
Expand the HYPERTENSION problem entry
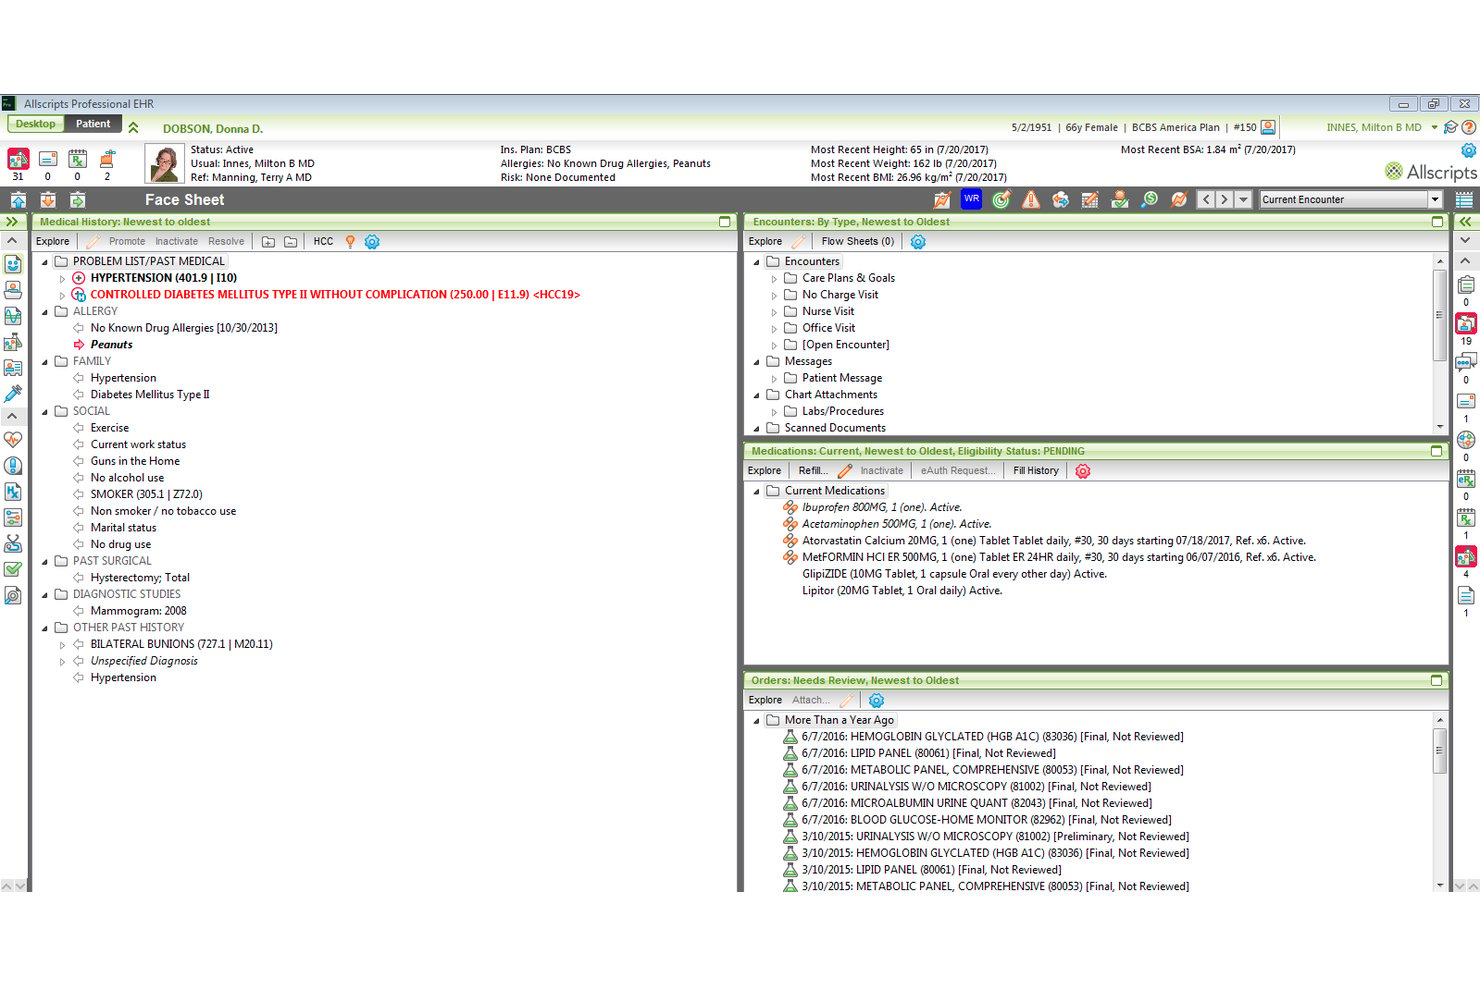pyautogui.click(x=62, y=279)
